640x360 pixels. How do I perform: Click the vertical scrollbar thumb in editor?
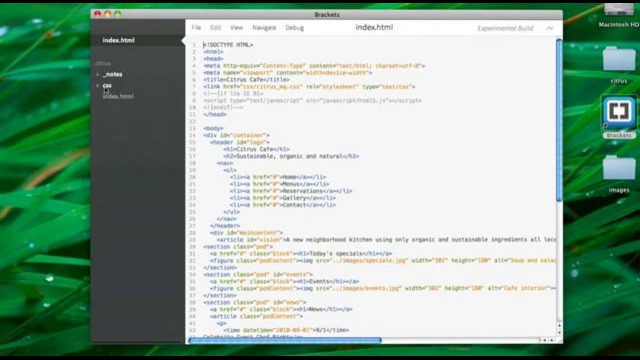559,120
